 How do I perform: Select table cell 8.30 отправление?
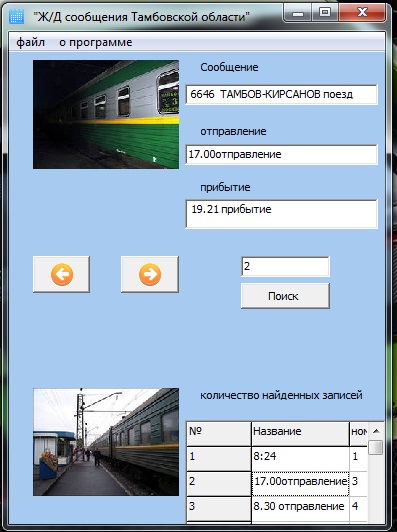300,509
